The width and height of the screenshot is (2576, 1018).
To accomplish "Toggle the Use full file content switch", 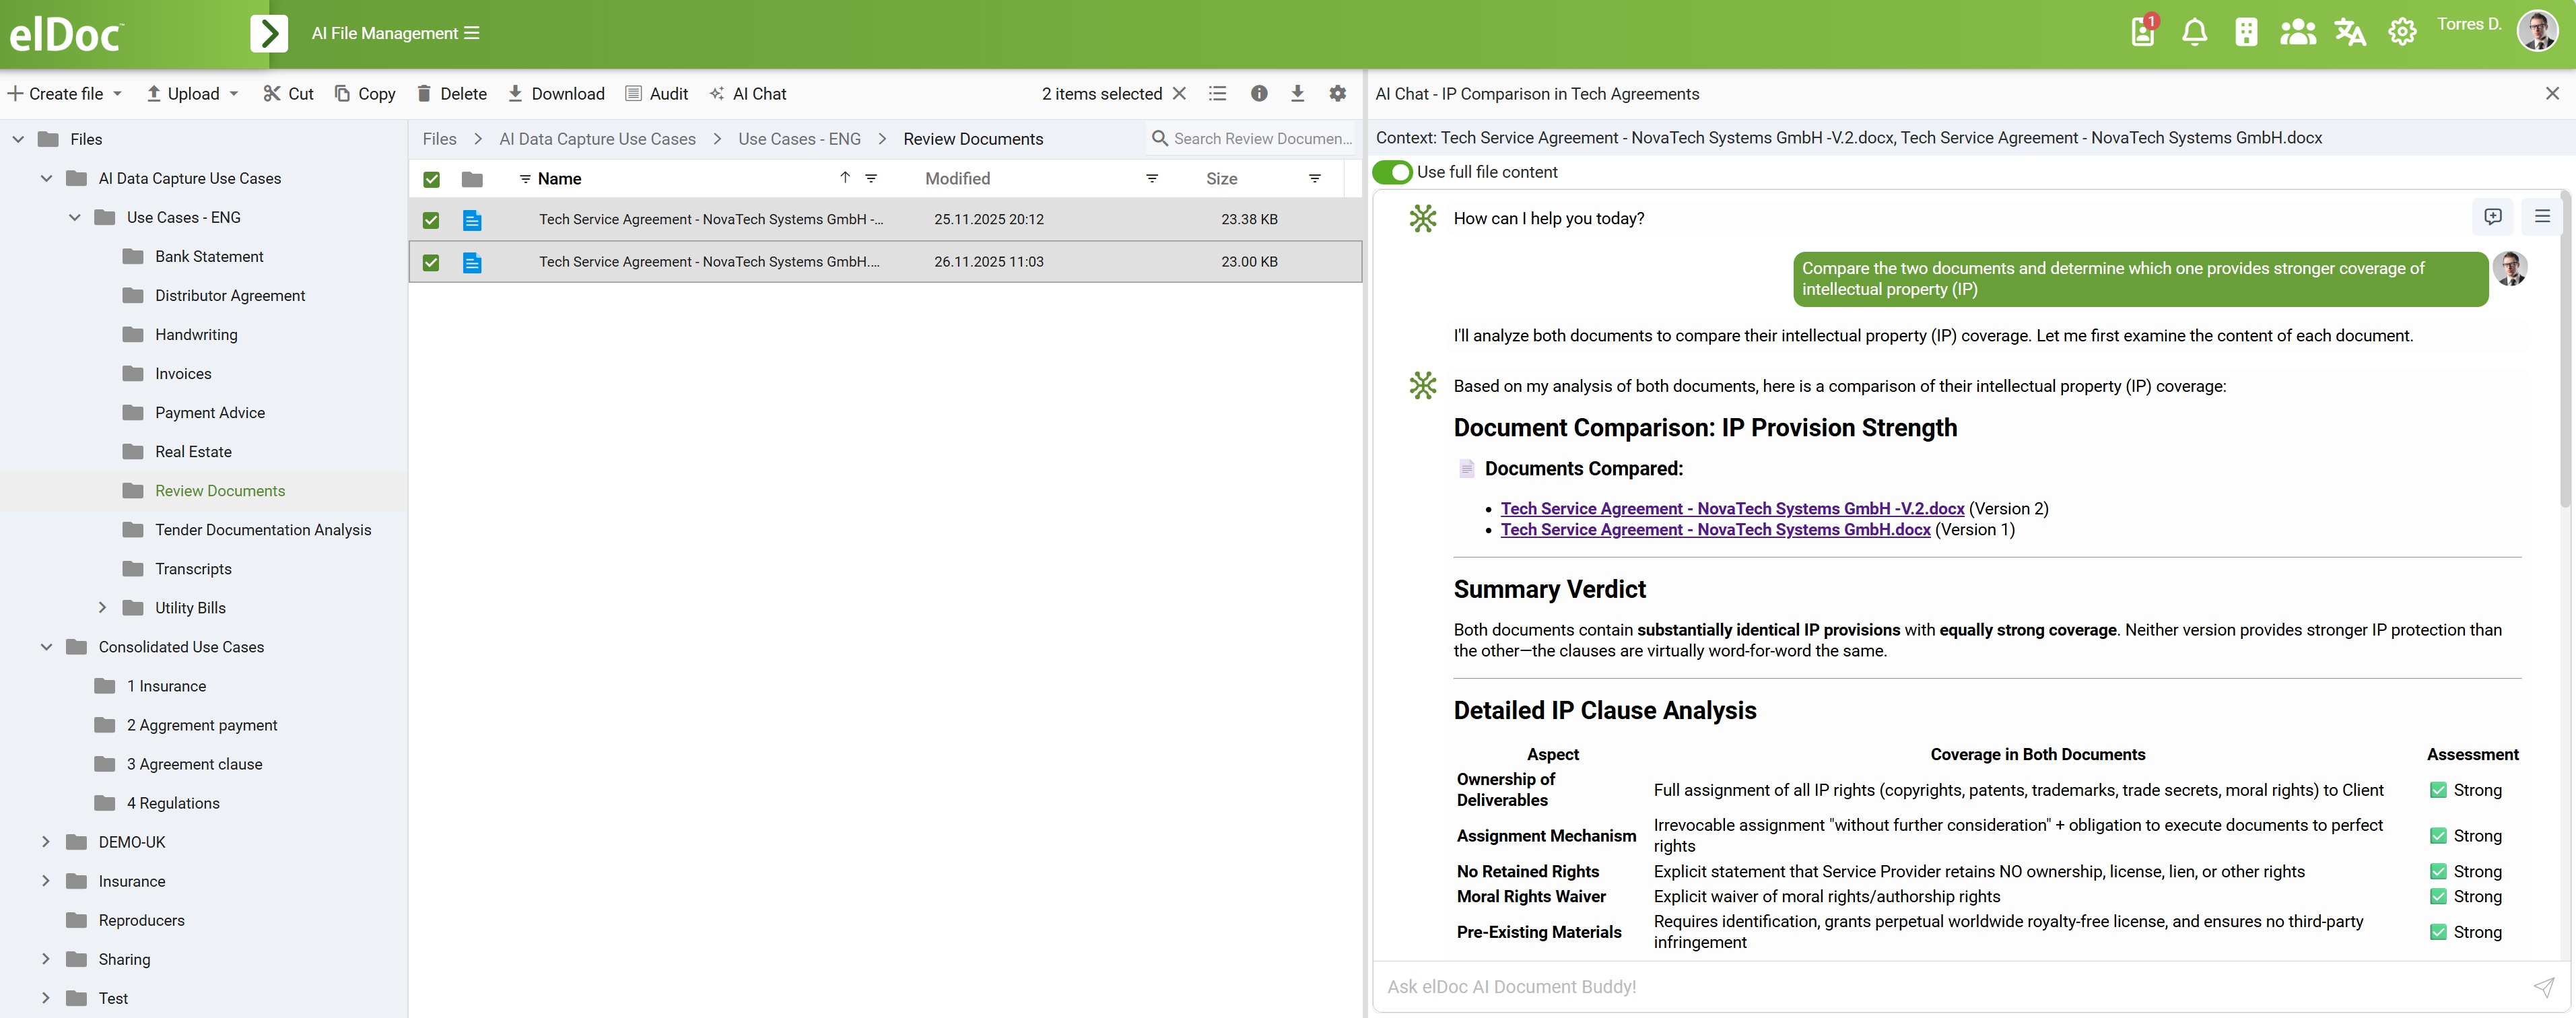I will (x=1392, y=172).
